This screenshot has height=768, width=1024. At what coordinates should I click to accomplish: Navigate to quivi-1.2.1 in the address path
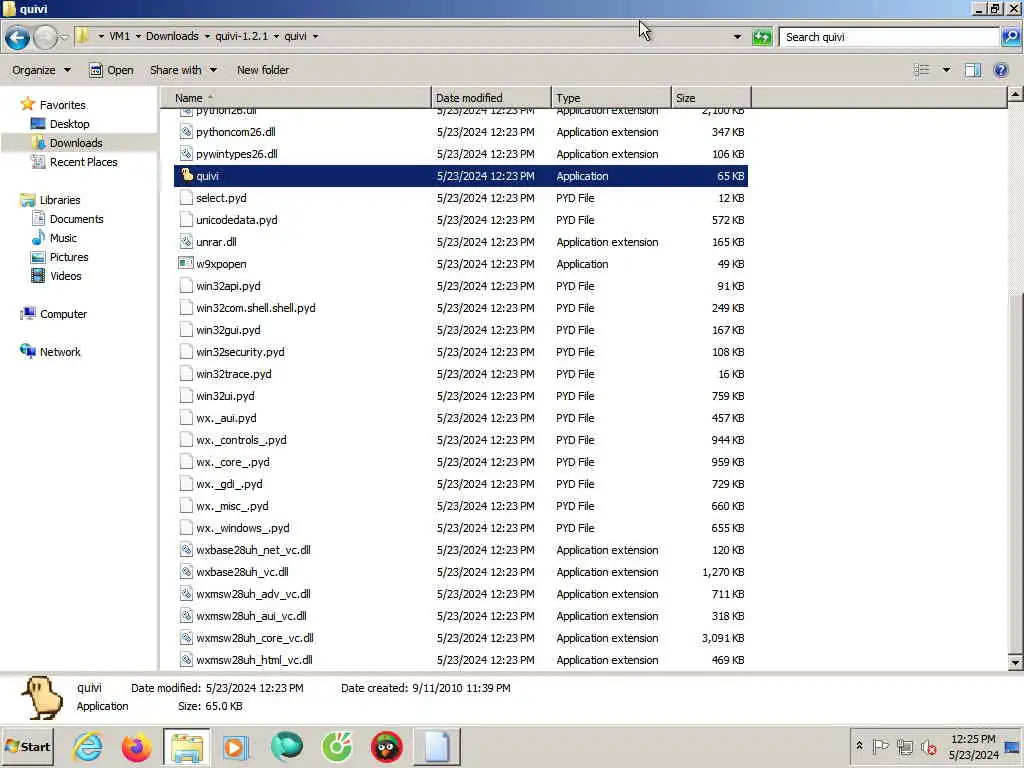242,37
